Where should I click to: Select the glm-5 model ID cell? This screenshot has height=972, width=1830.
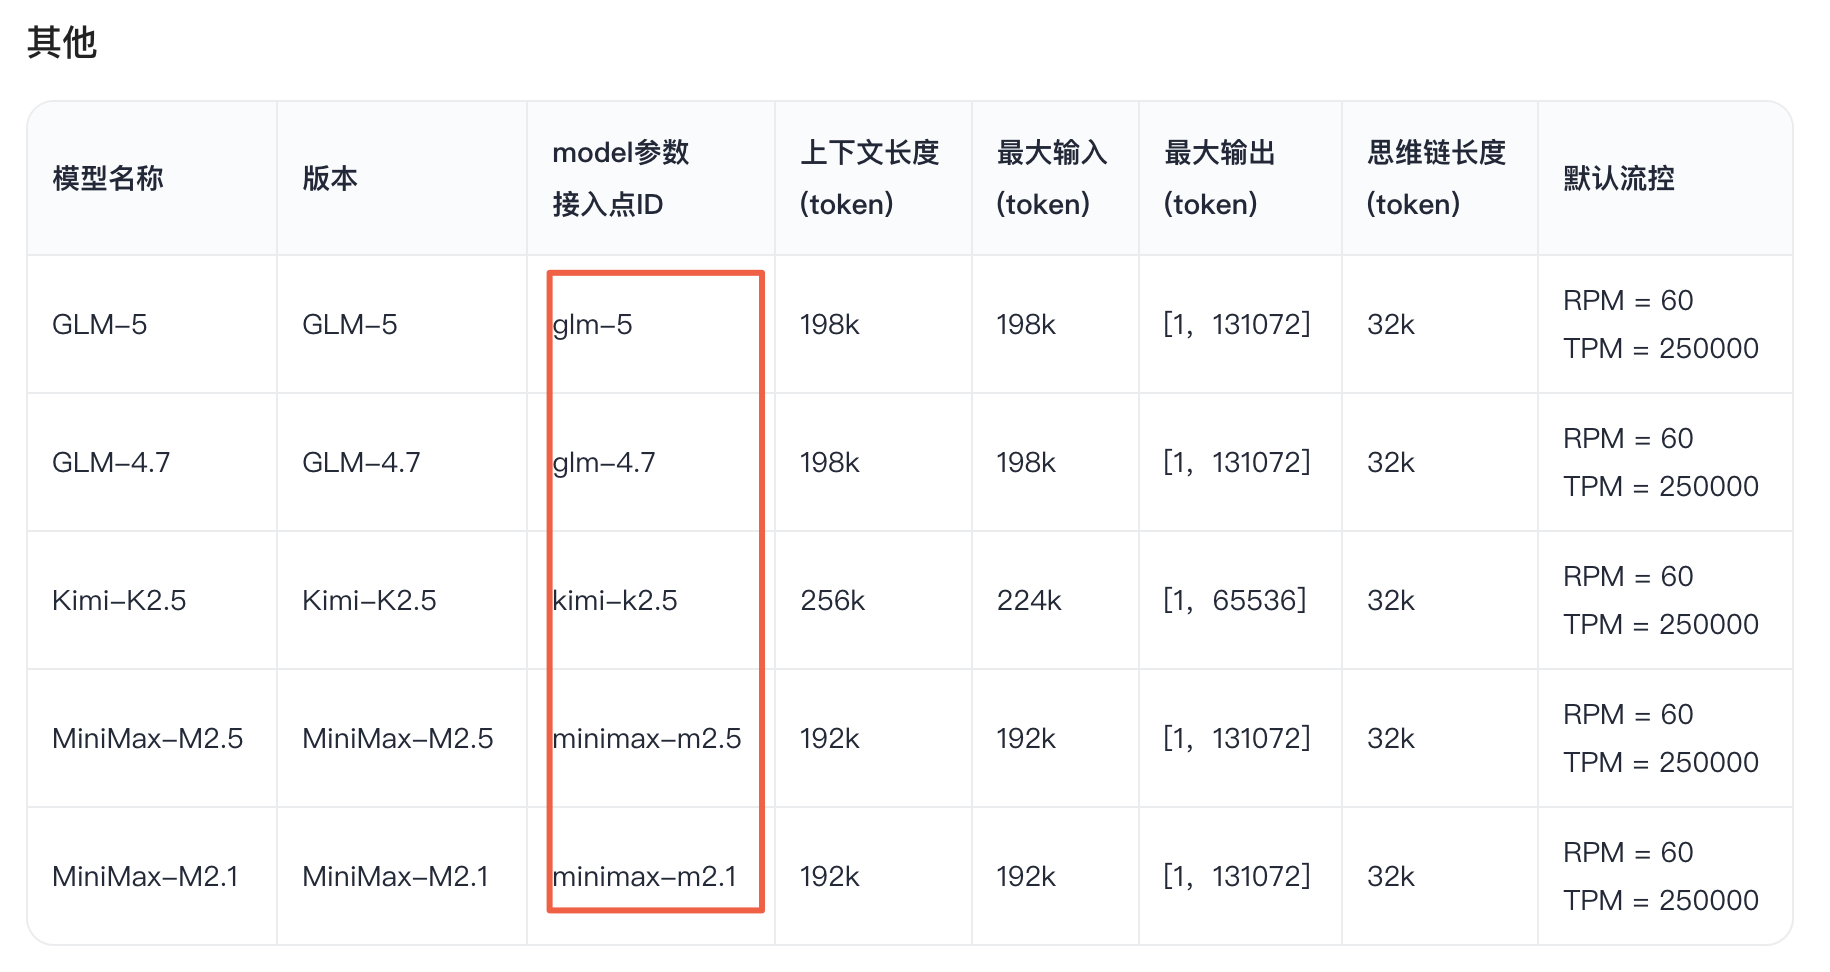(593, 325)
